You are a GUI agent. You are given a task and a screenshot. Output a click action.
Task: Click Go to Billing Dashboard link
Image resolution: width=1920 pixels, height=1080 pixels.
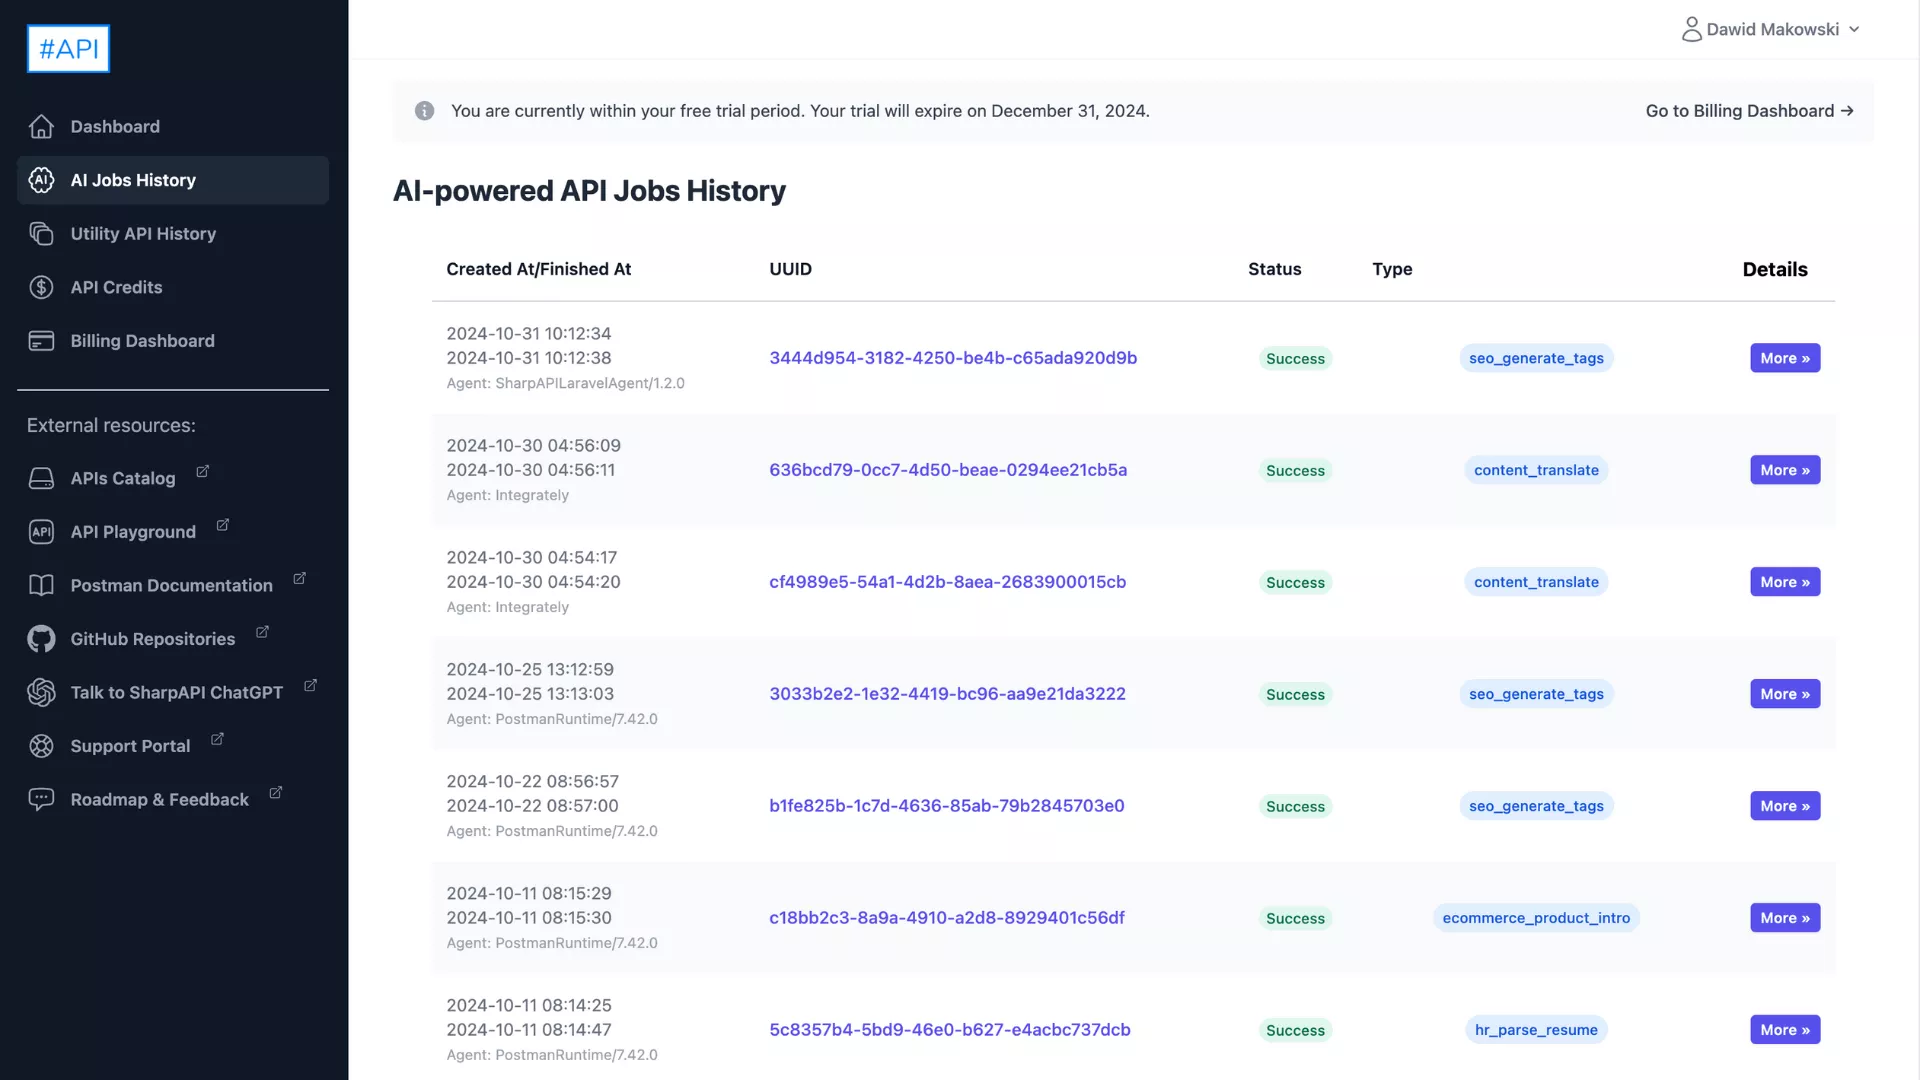1749,111
